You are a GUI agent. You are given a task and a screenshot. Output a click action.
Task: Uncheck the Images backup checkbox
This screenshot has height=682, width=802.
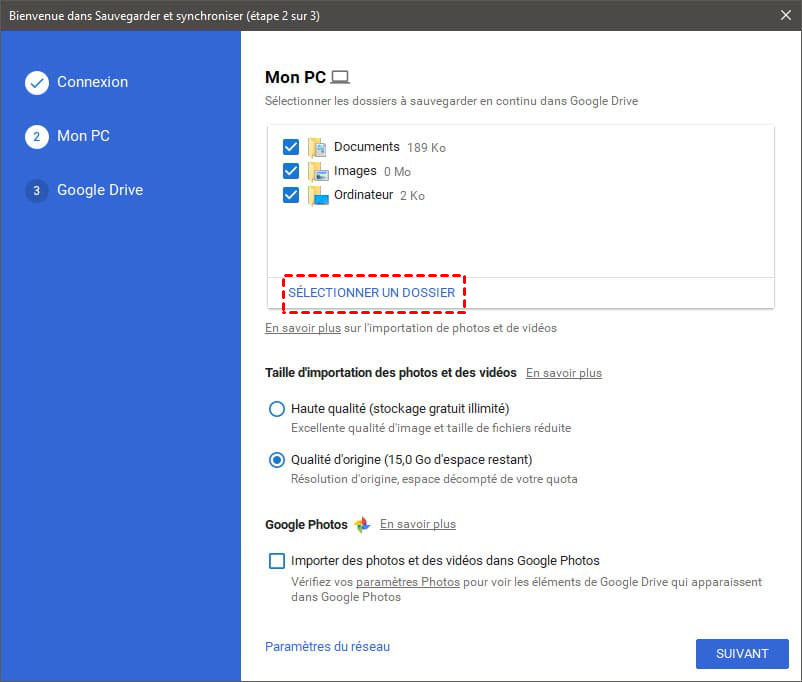click(x=291, y=171)
